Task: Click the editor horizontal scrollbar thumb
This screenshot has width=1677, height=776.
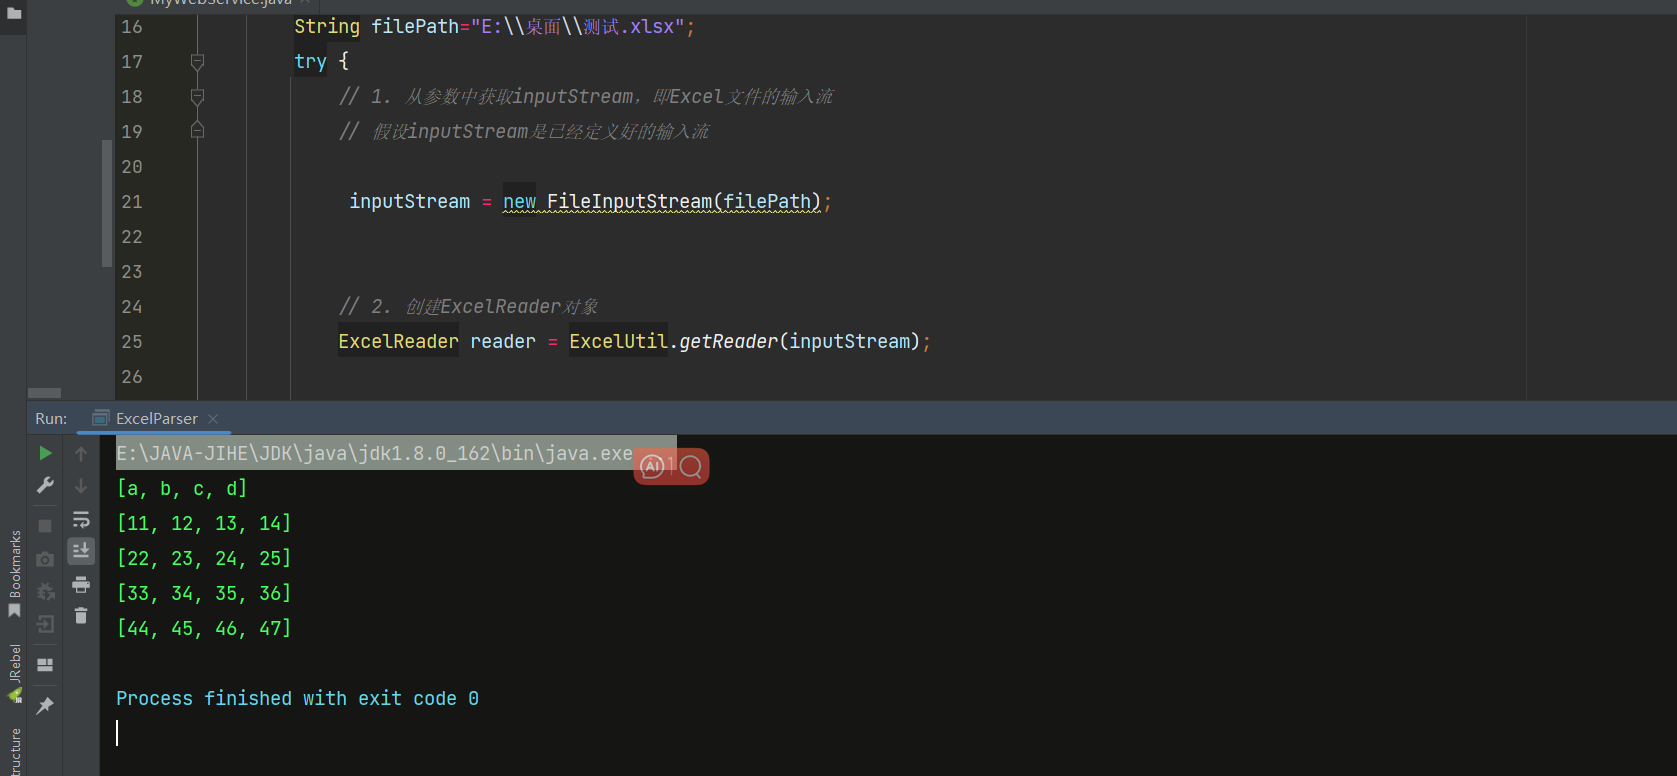Action: coord(44,393)
